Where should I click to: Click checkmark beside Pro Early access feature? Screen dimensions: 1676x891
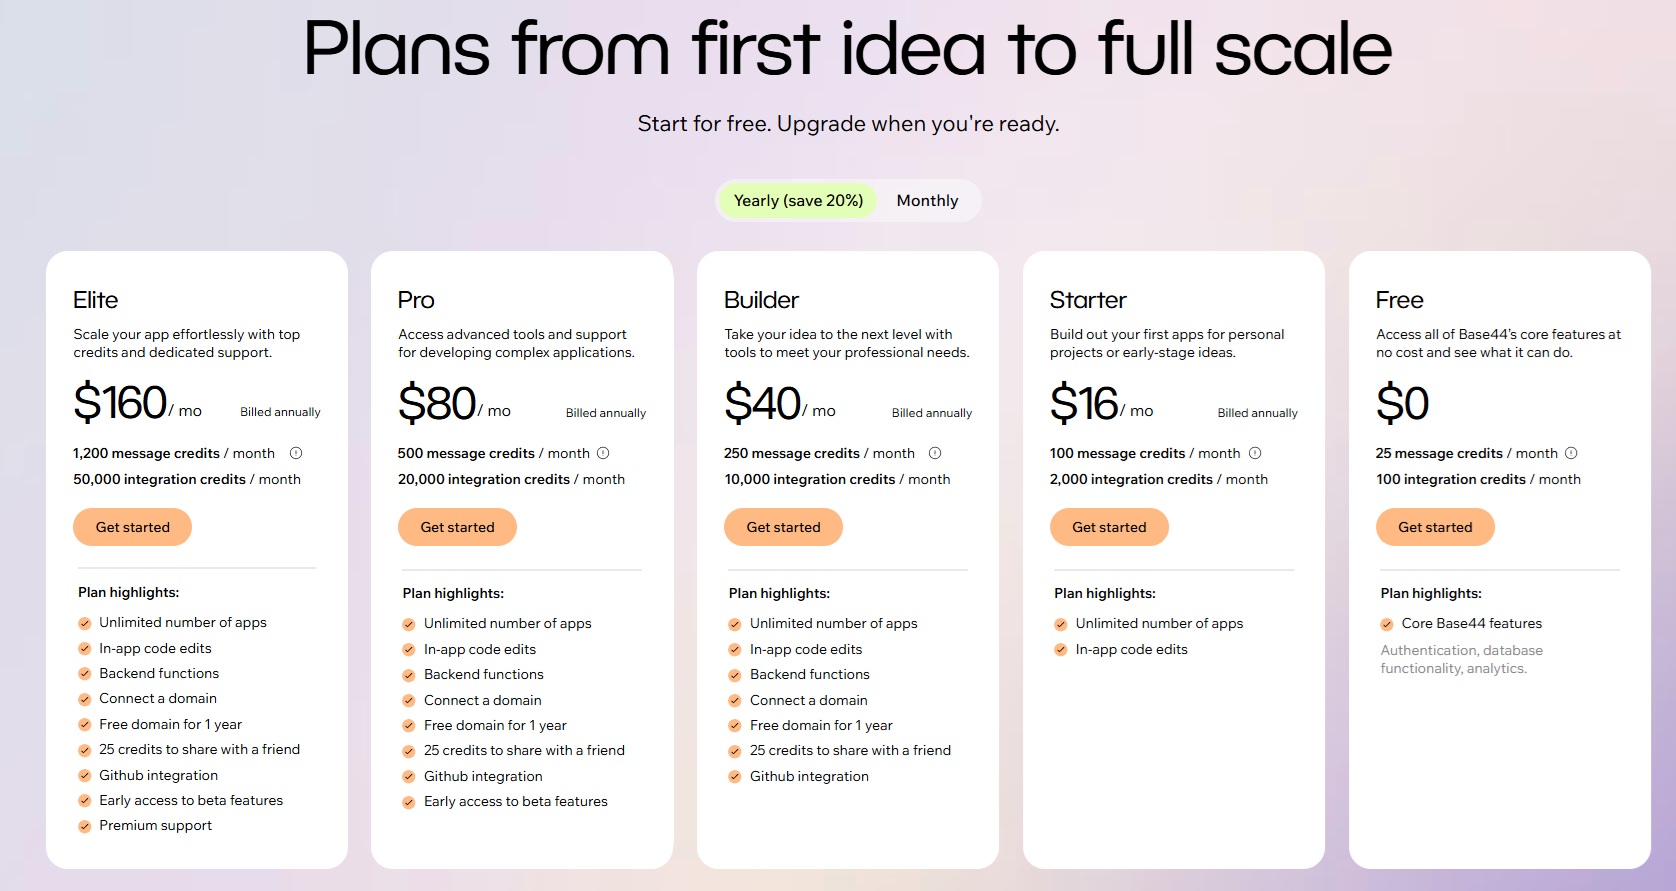point(409,802)
